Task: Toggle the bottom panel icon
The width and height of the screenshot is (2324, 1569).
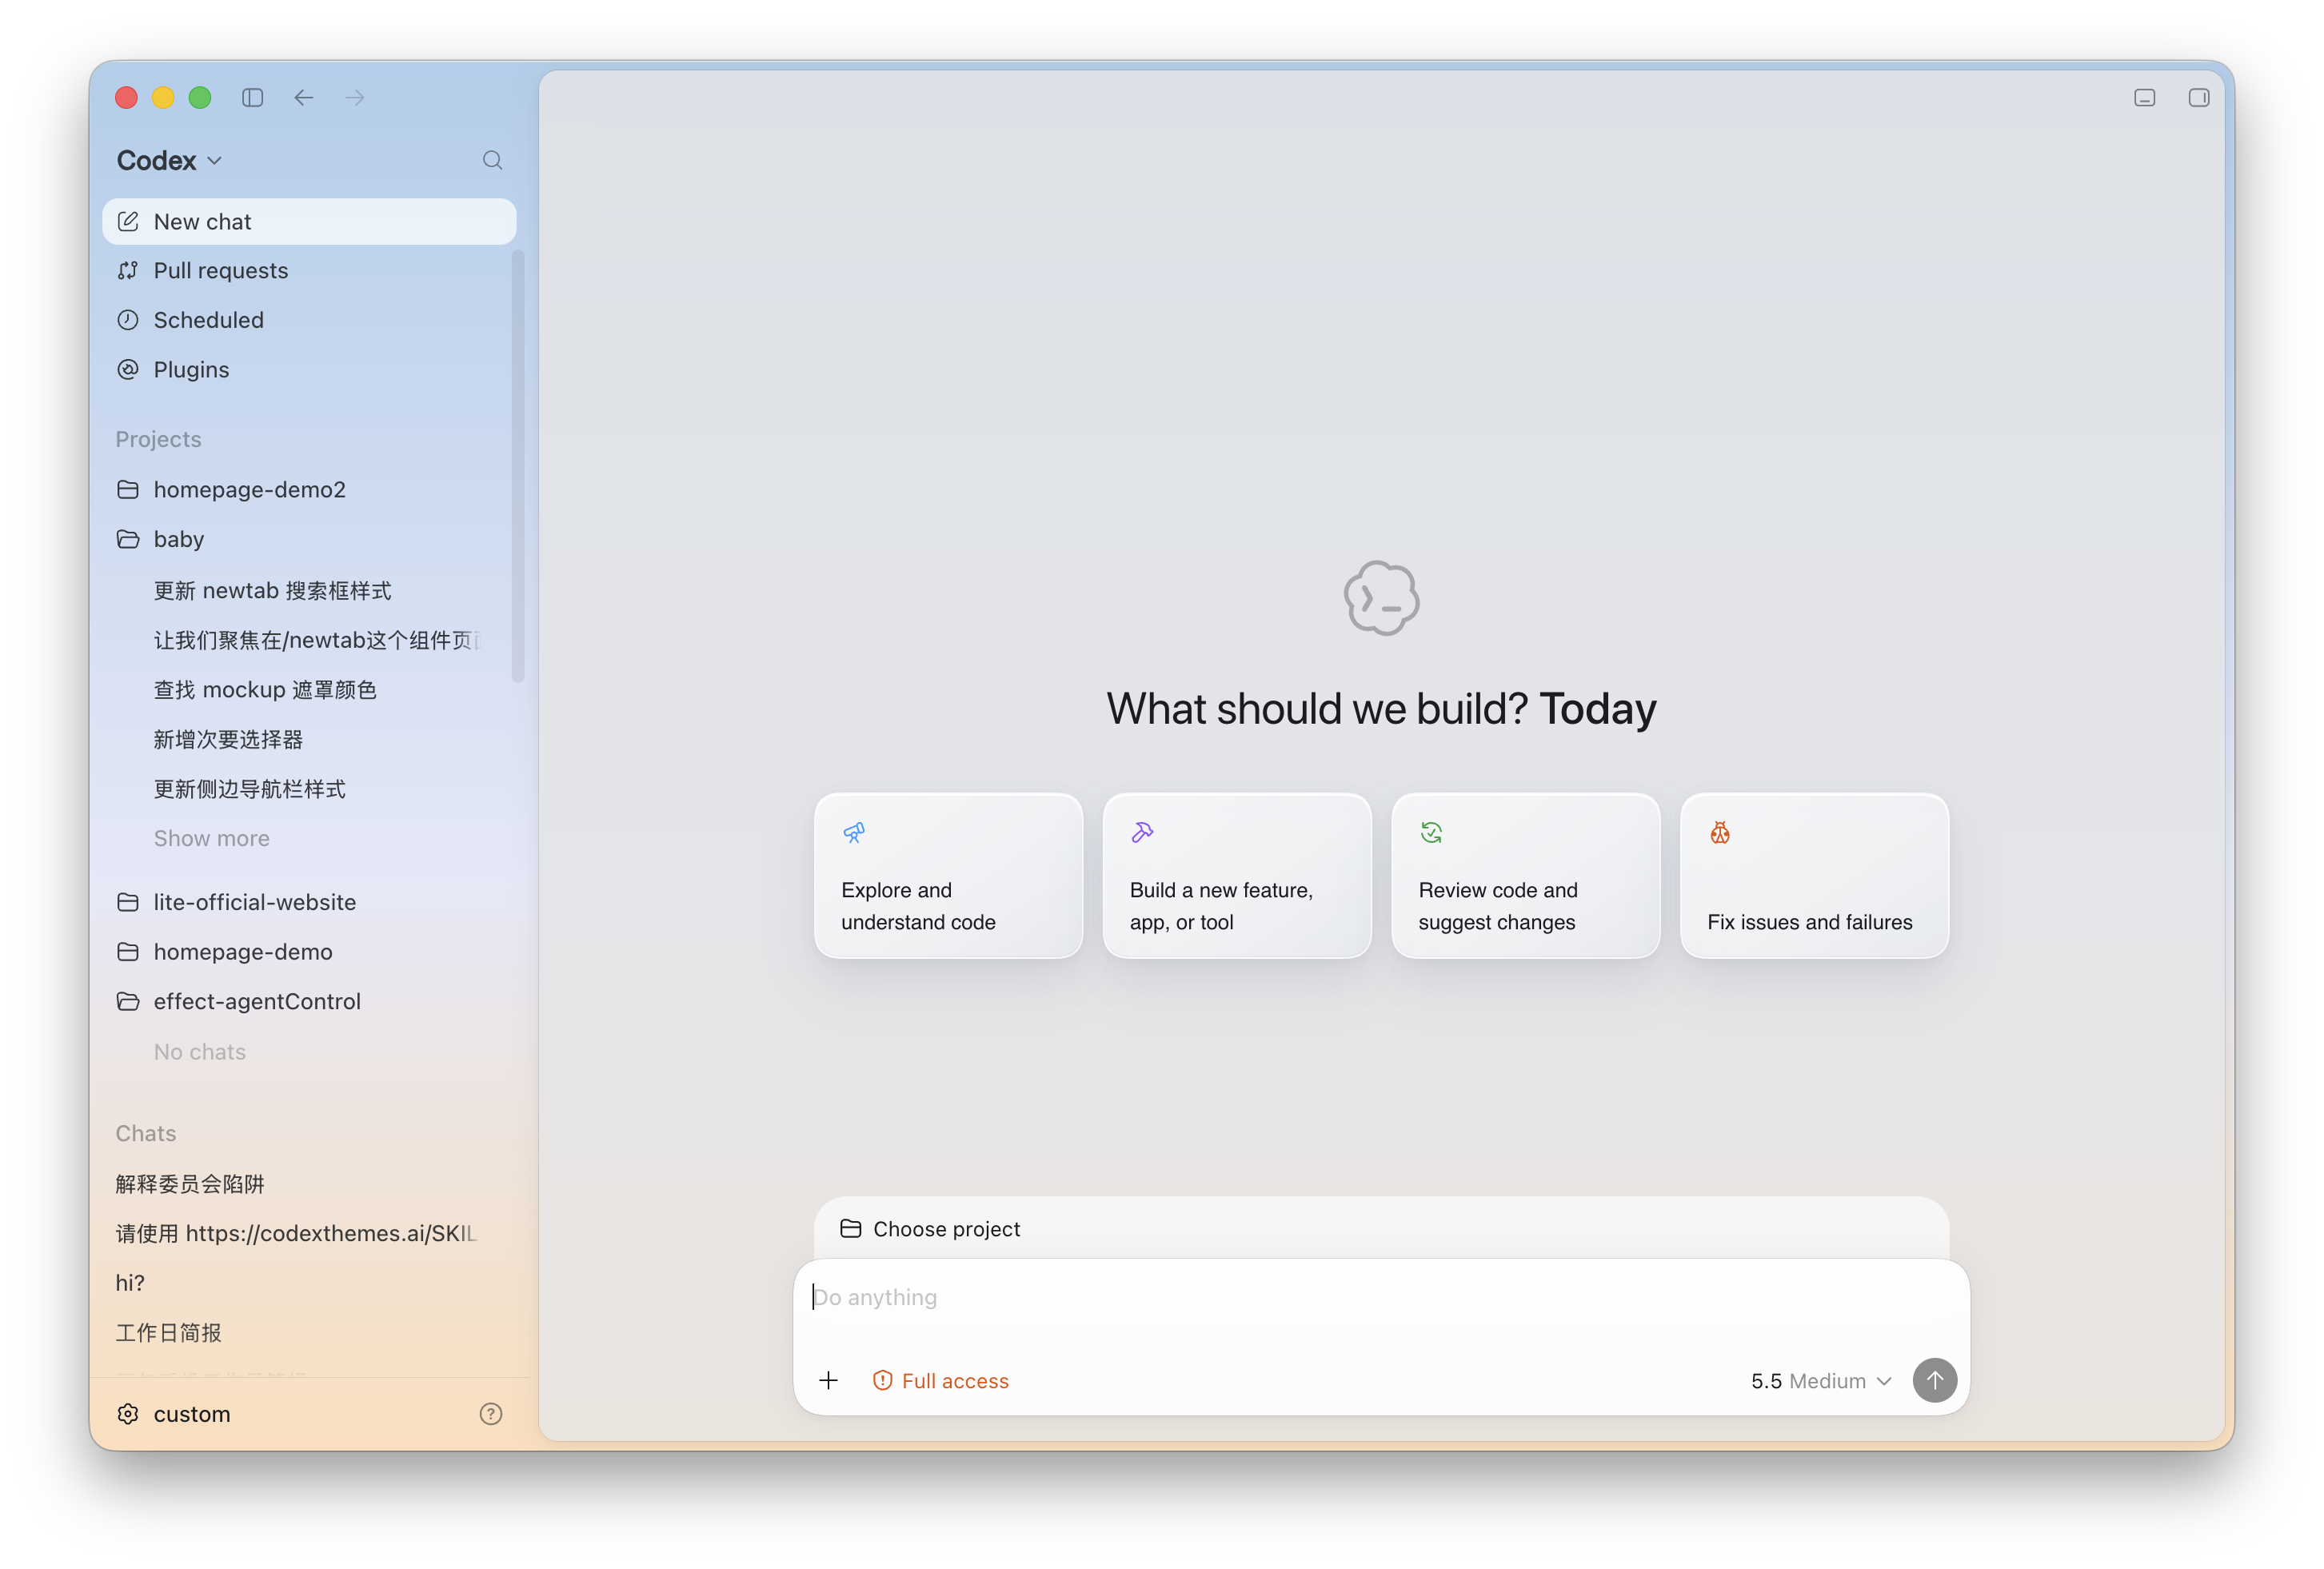Action: (x=2144, y=97)
